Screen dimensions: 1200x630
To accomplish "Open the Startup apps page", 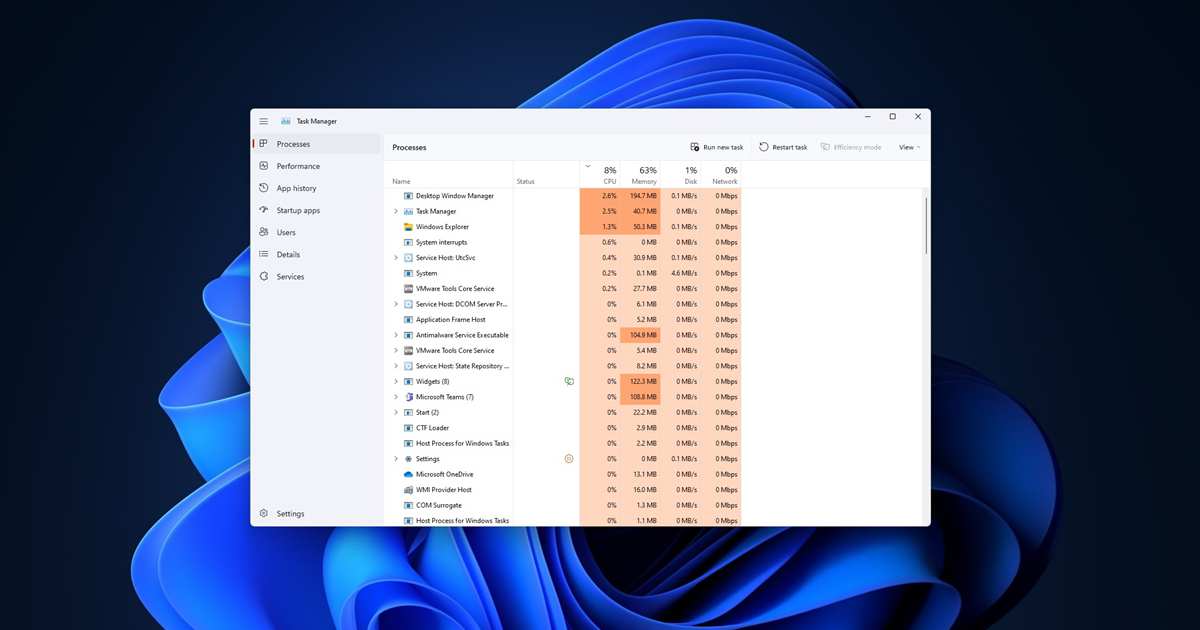I will [x=316, y=210].
